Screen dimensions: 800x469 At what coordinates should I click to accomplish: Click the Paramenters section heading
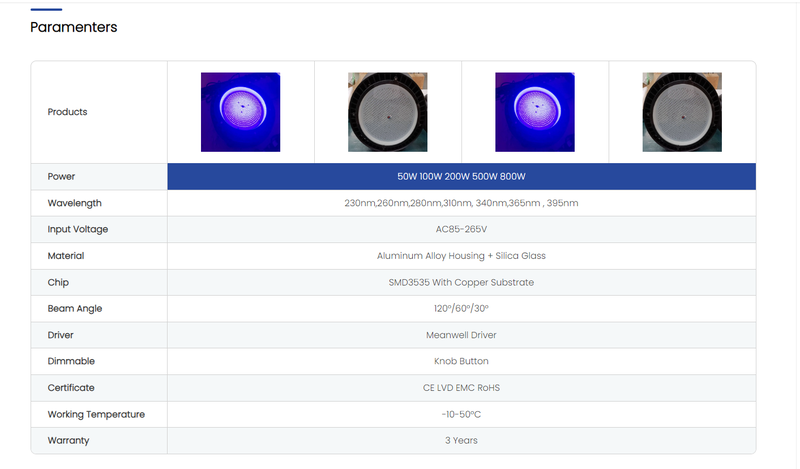pyautogui.click(x=74, y=27)
